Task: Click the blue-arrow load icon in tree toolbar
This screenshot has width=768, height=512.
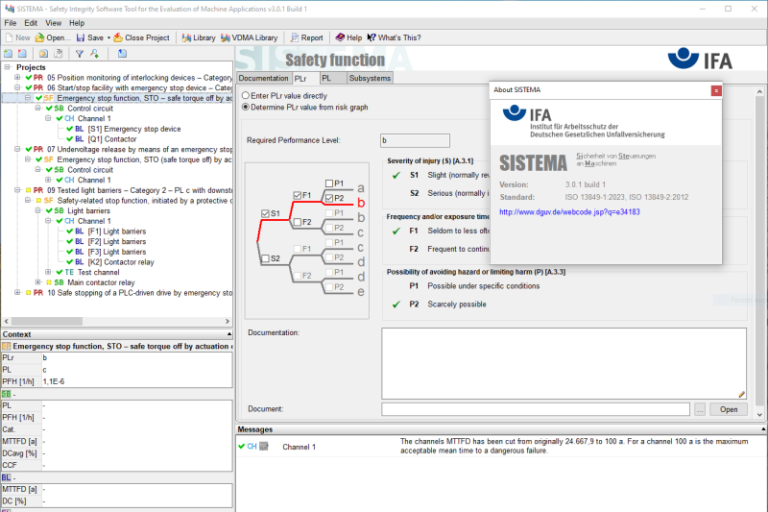Action: click(x=122, y=54)
